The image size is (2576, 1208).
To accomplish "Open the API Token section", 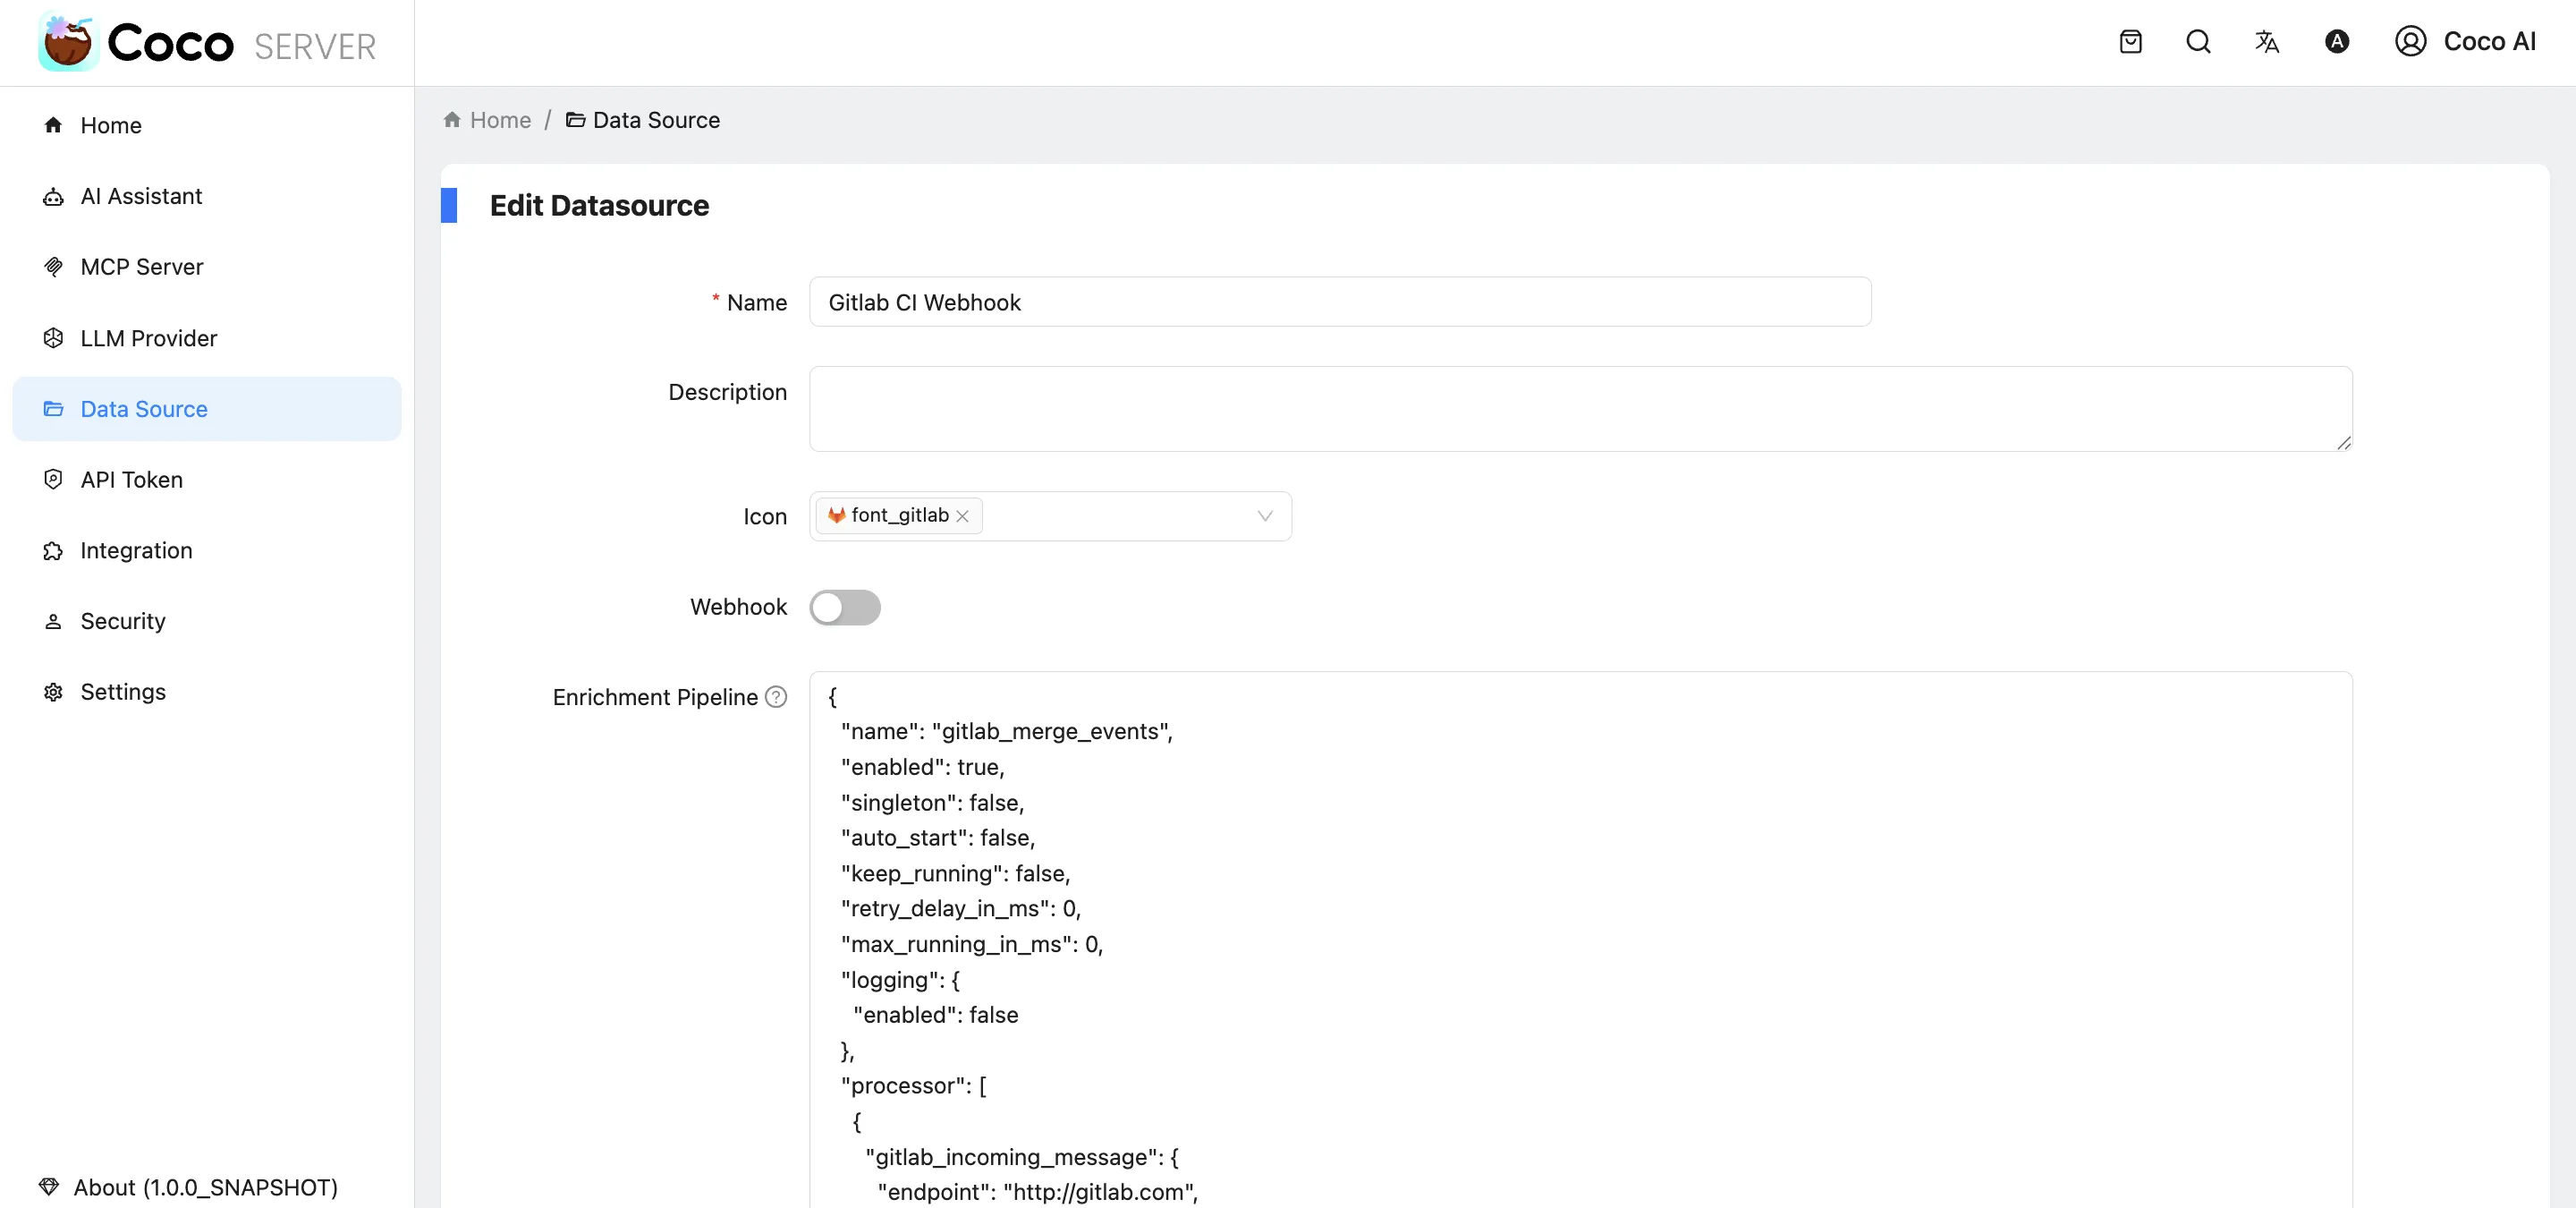I will (x=131, y=479).
